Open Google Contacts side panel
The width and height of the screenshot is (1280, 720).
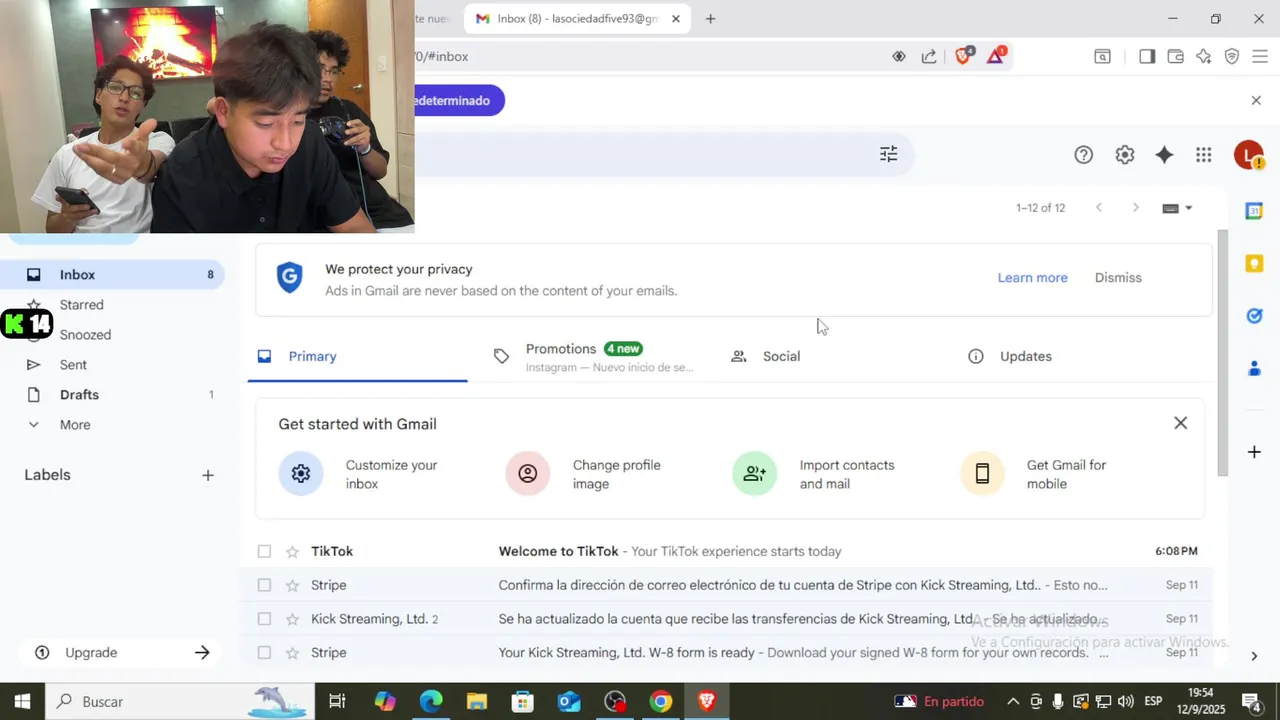pyautogui.click(x=1254, y=369)
